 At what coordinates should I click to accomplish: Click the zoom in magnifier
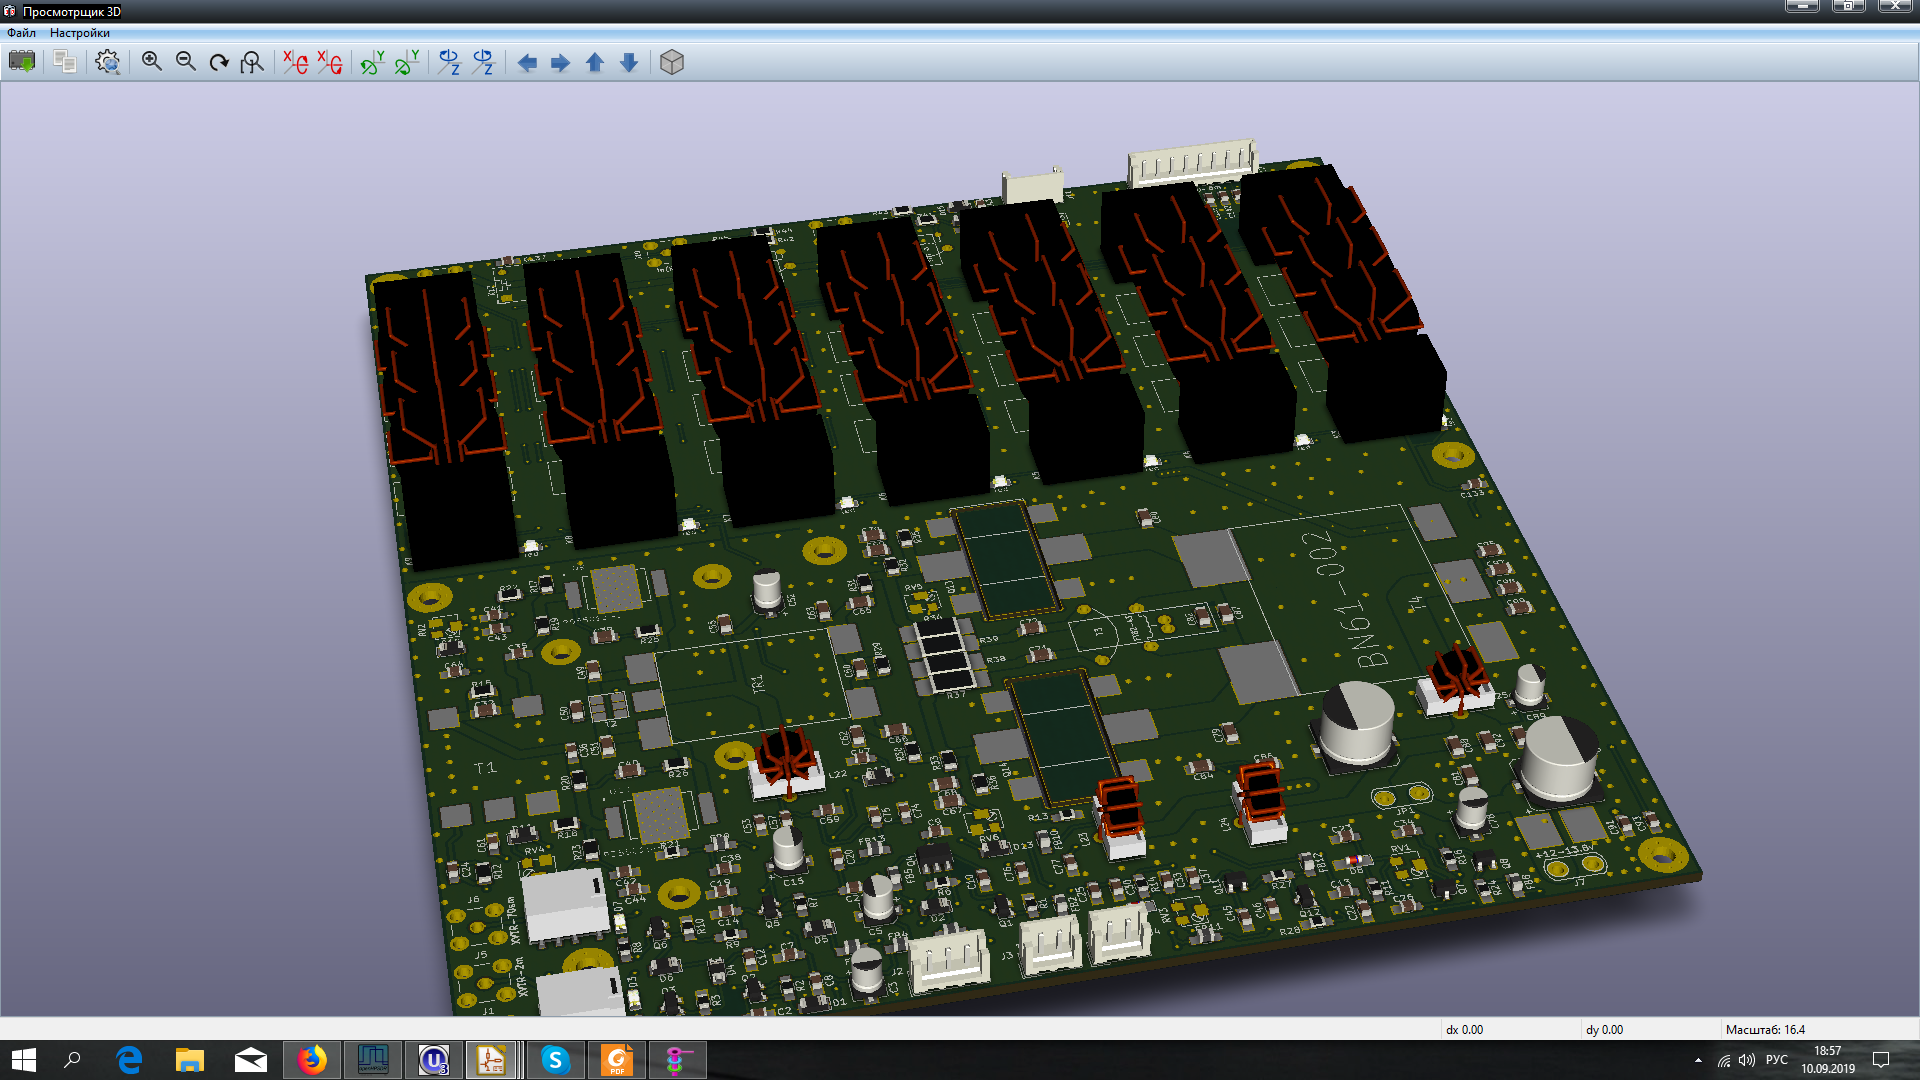152,62
